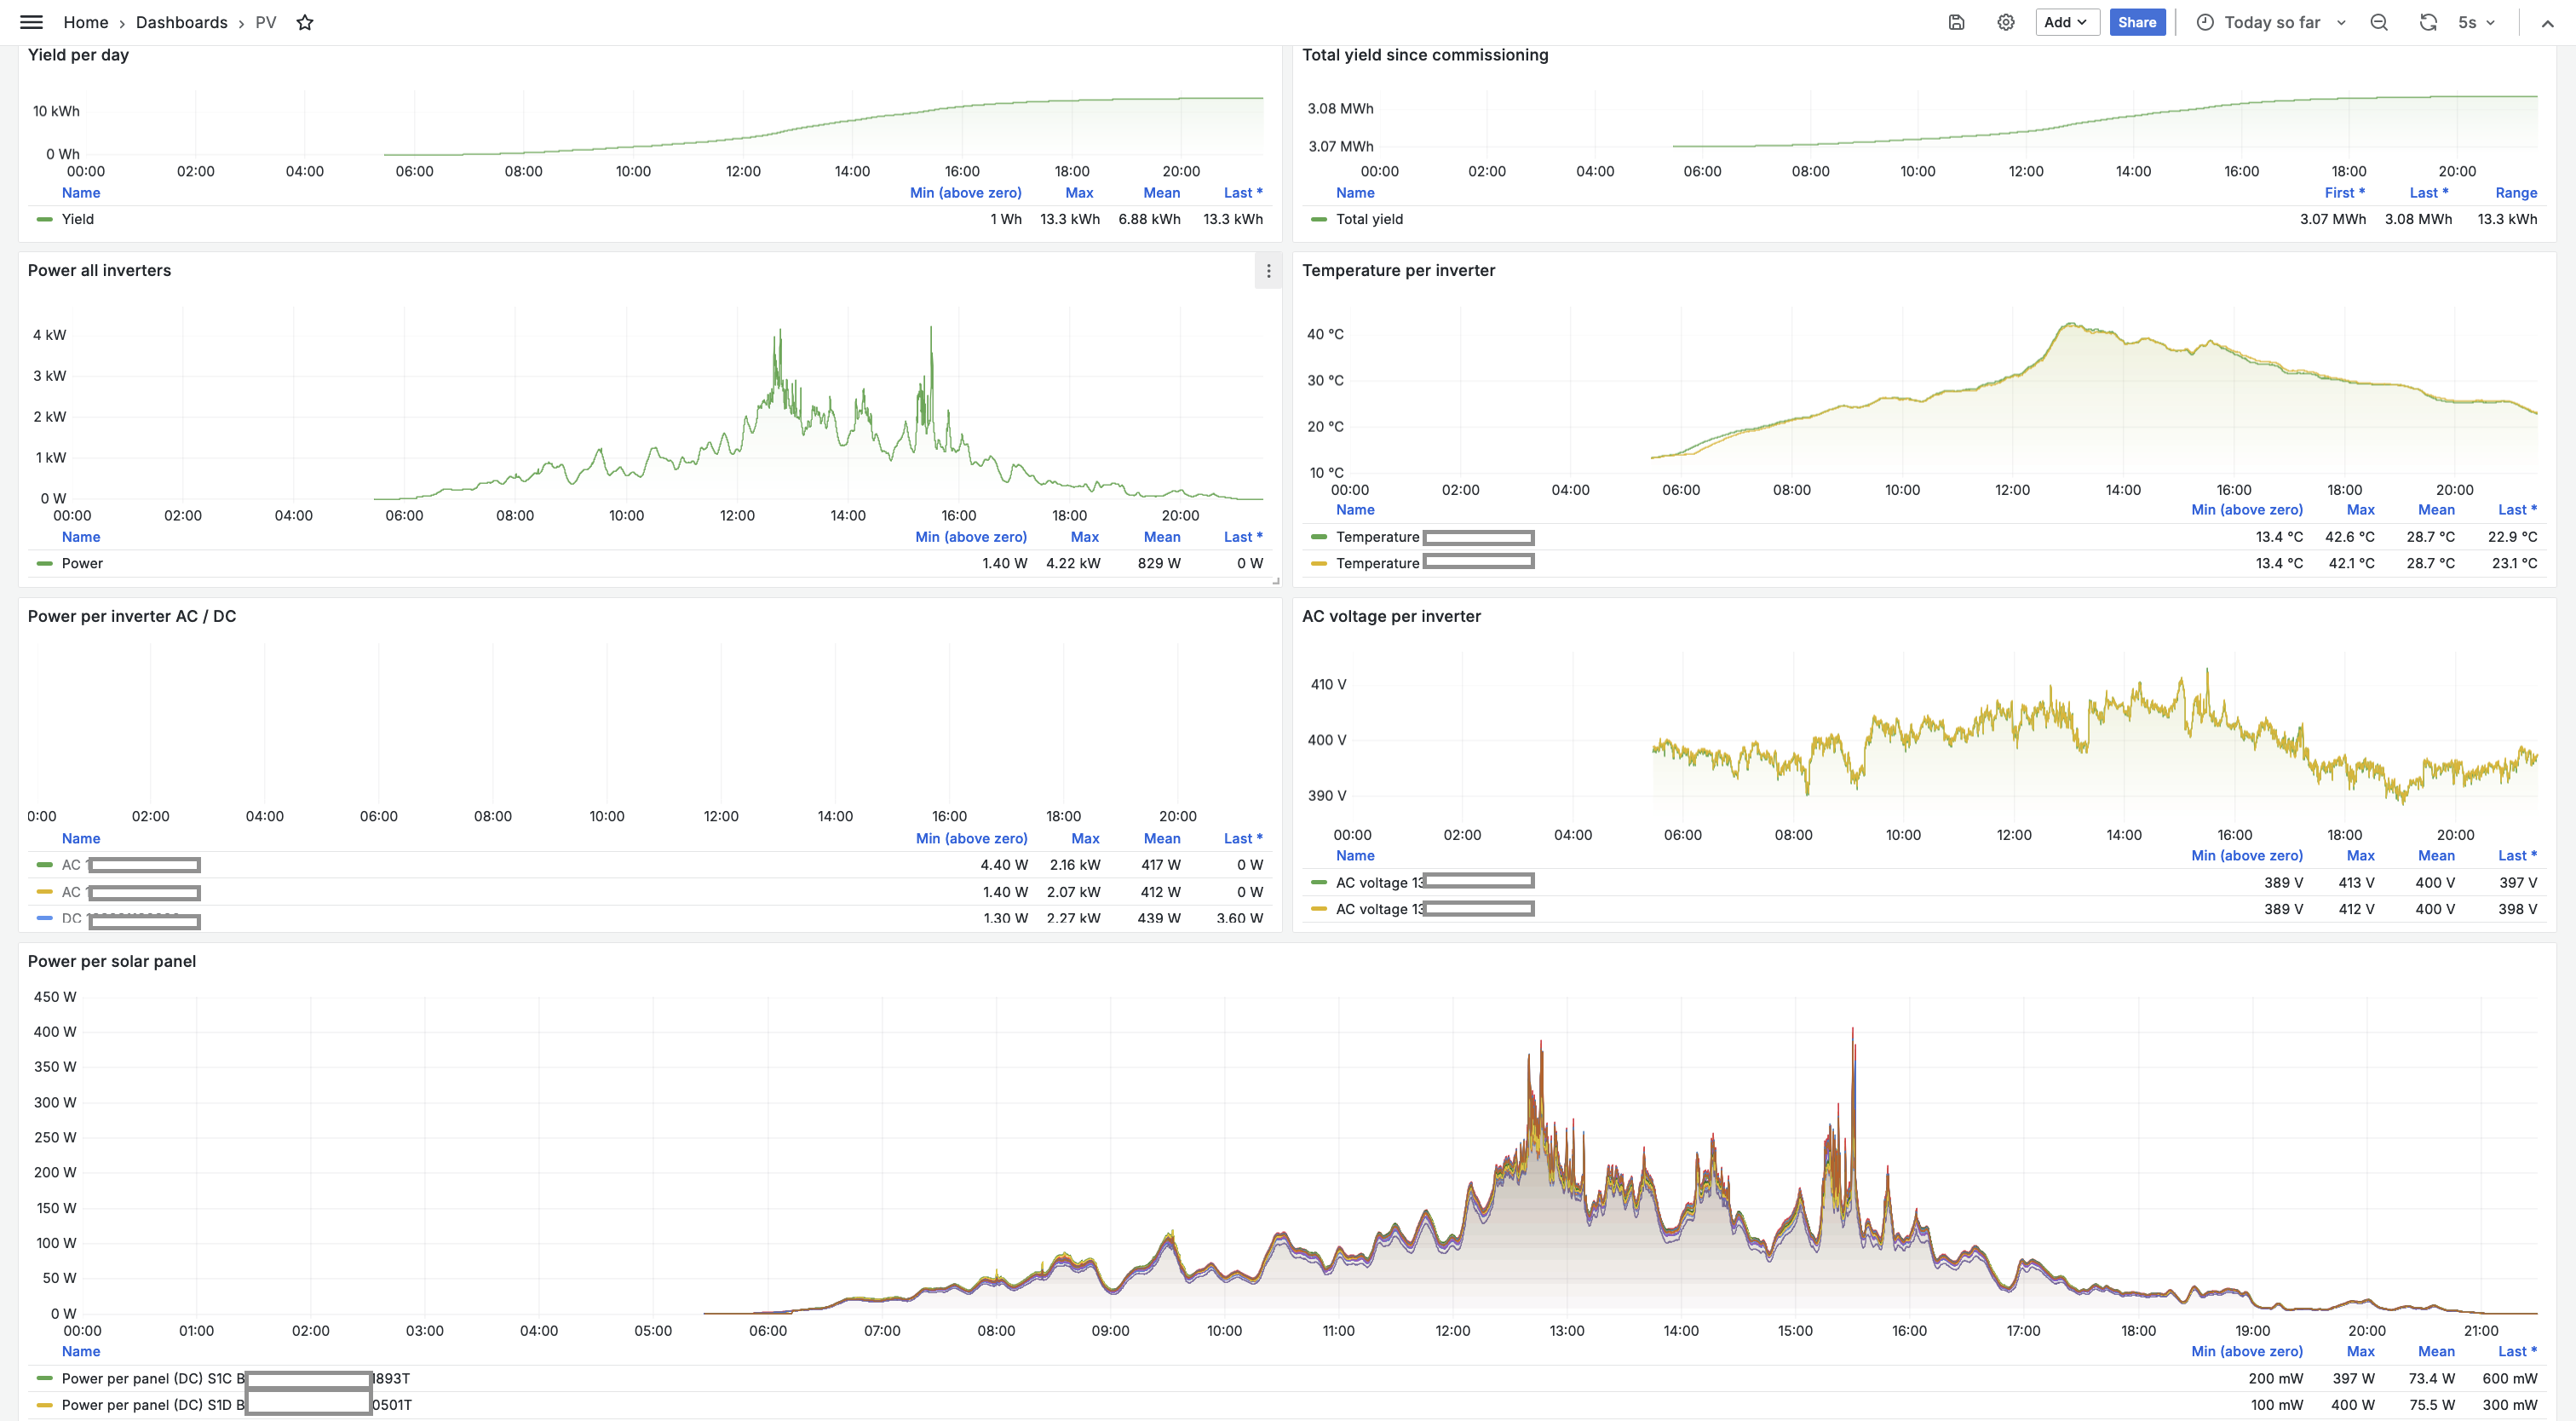This screenshot has height=1421, width=2576.
Task: Collapse the top toolbar with the chevron
Action: [x=2547, y=23]
